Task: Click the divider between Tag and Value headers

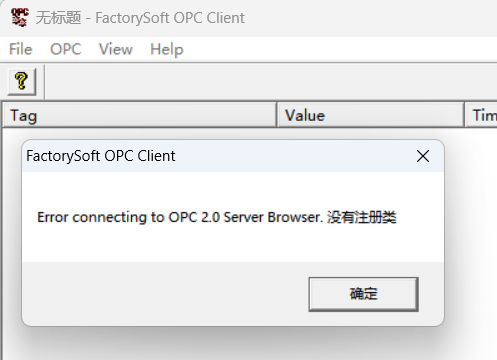Action: pos(277,115)
